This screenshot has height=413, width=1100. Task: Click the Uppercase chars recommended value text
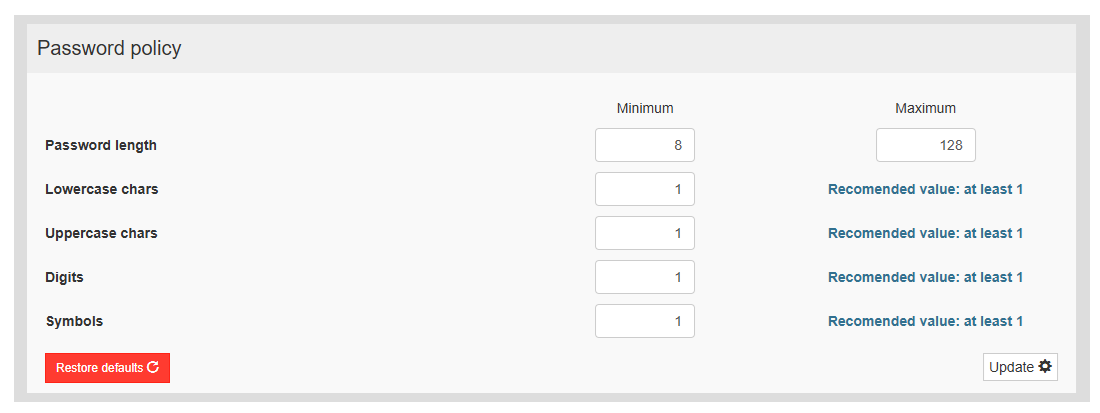pos(925,233)
